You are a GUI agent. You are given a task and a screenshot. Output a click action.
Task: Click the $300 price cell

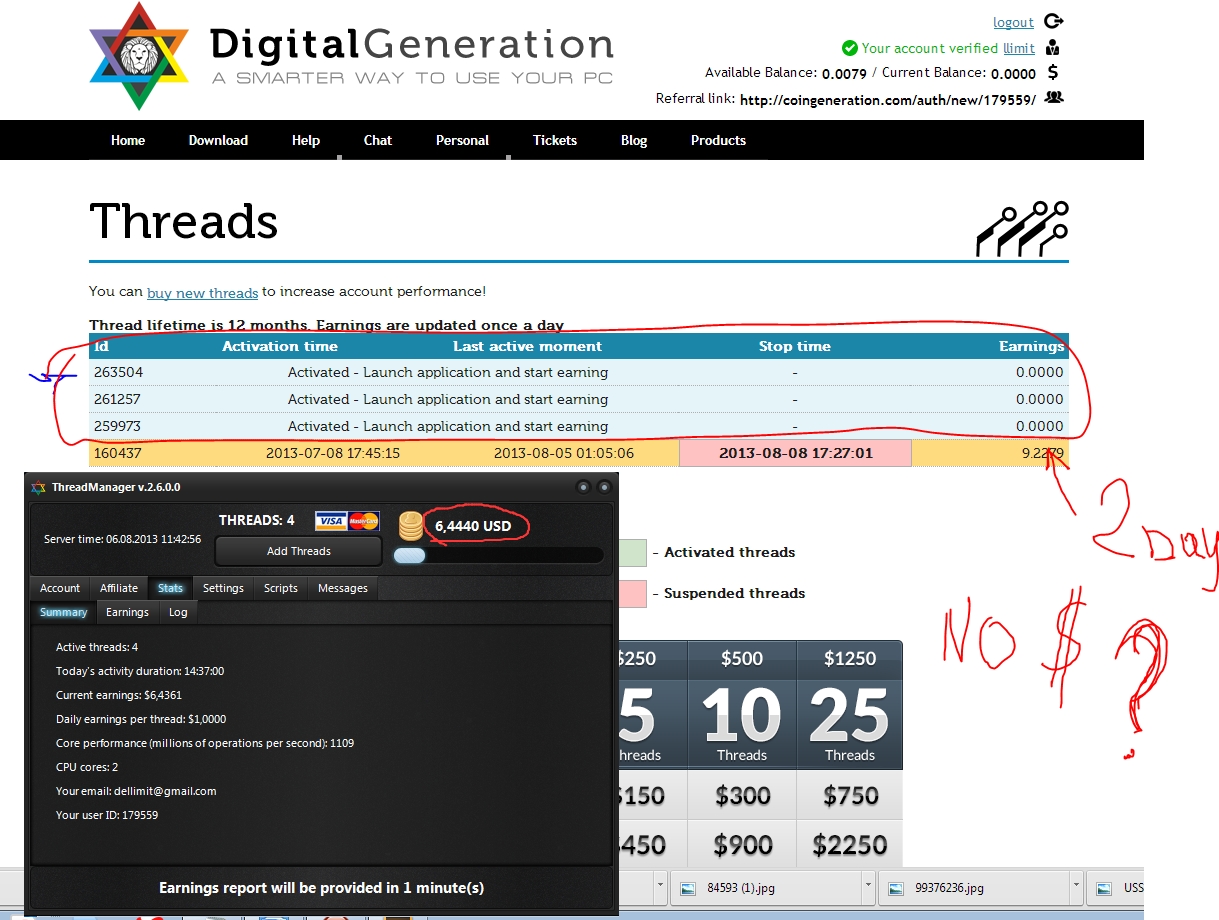[x=742, y=795]
